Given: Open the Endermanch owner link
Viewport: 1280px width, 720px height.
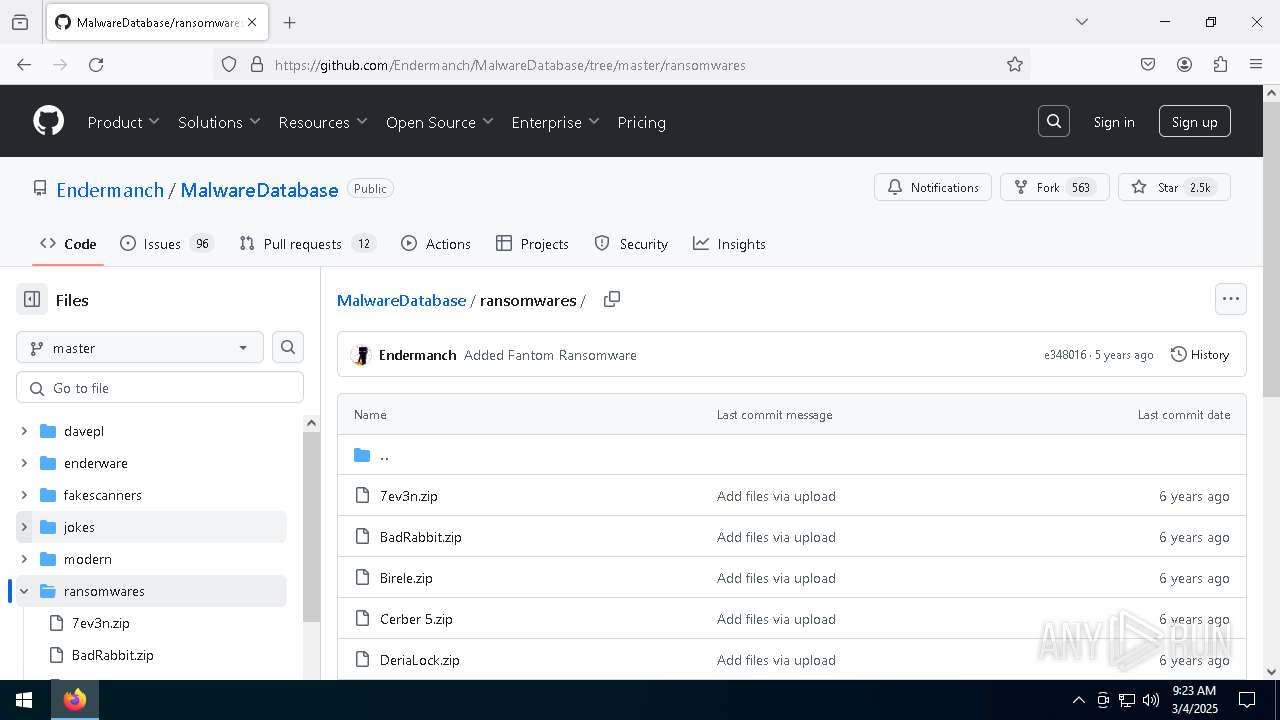Looking at the screenshot, I should point(110,190).
